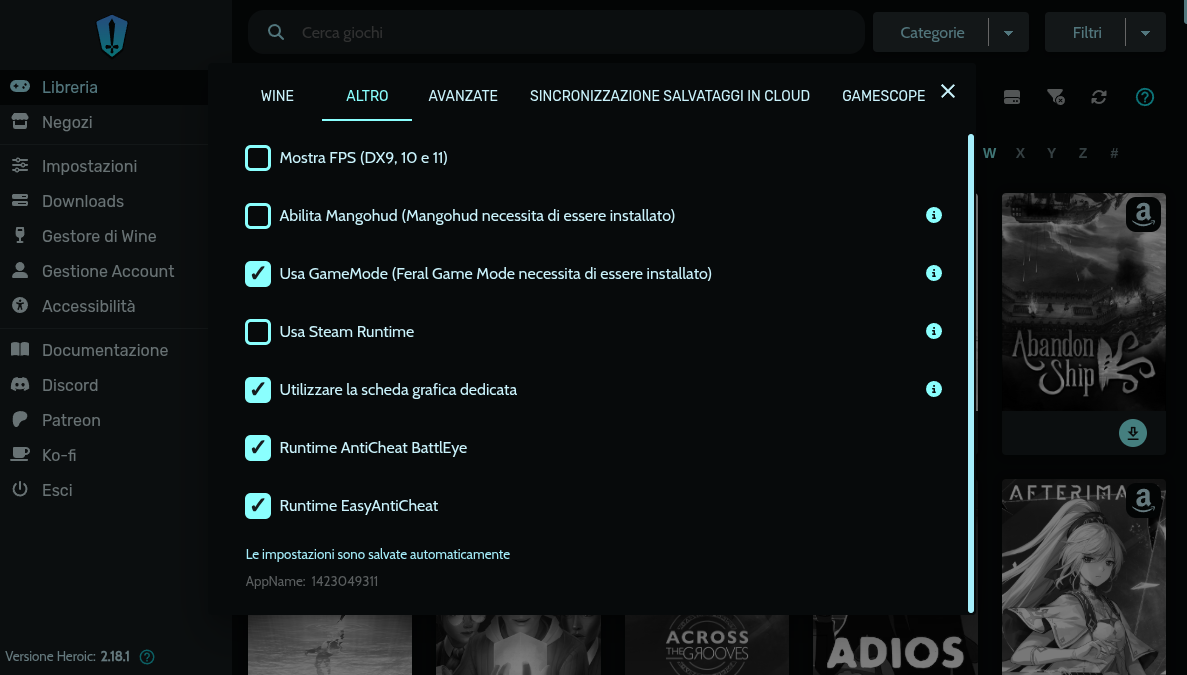Focus the Cerca giochi search field
Image resolution: width=1187 pixels, height=675 pixels.
(x=556, y=33)
